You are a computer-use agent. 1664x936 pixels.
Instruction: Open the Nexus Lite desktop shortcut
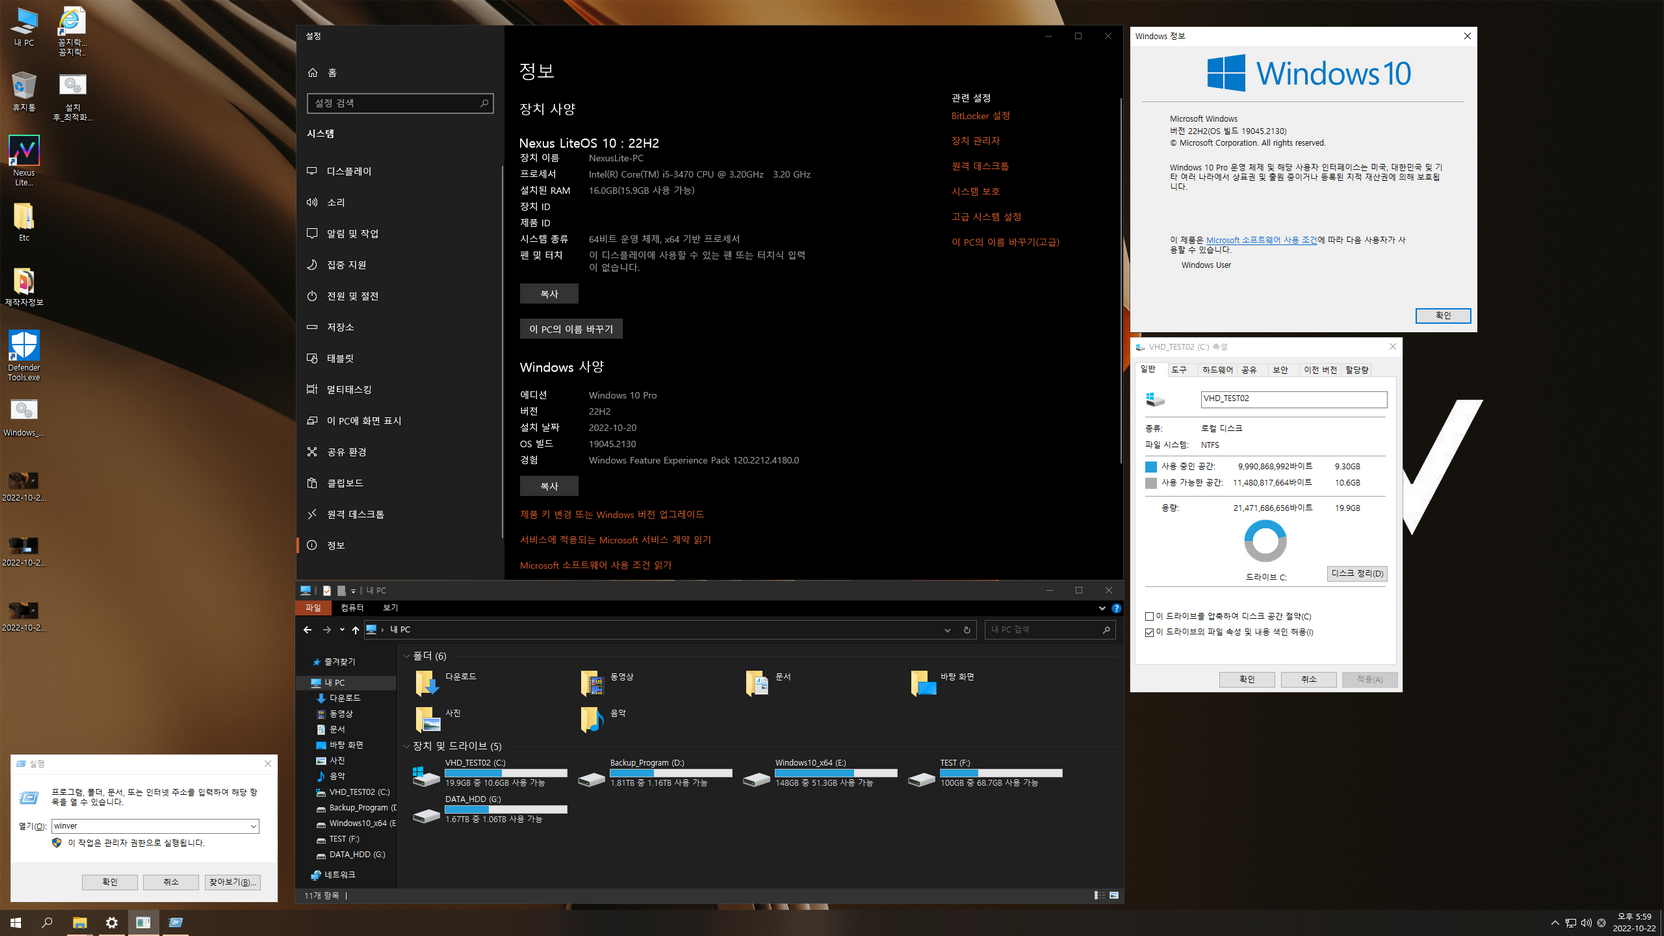[x=24, y=161]
